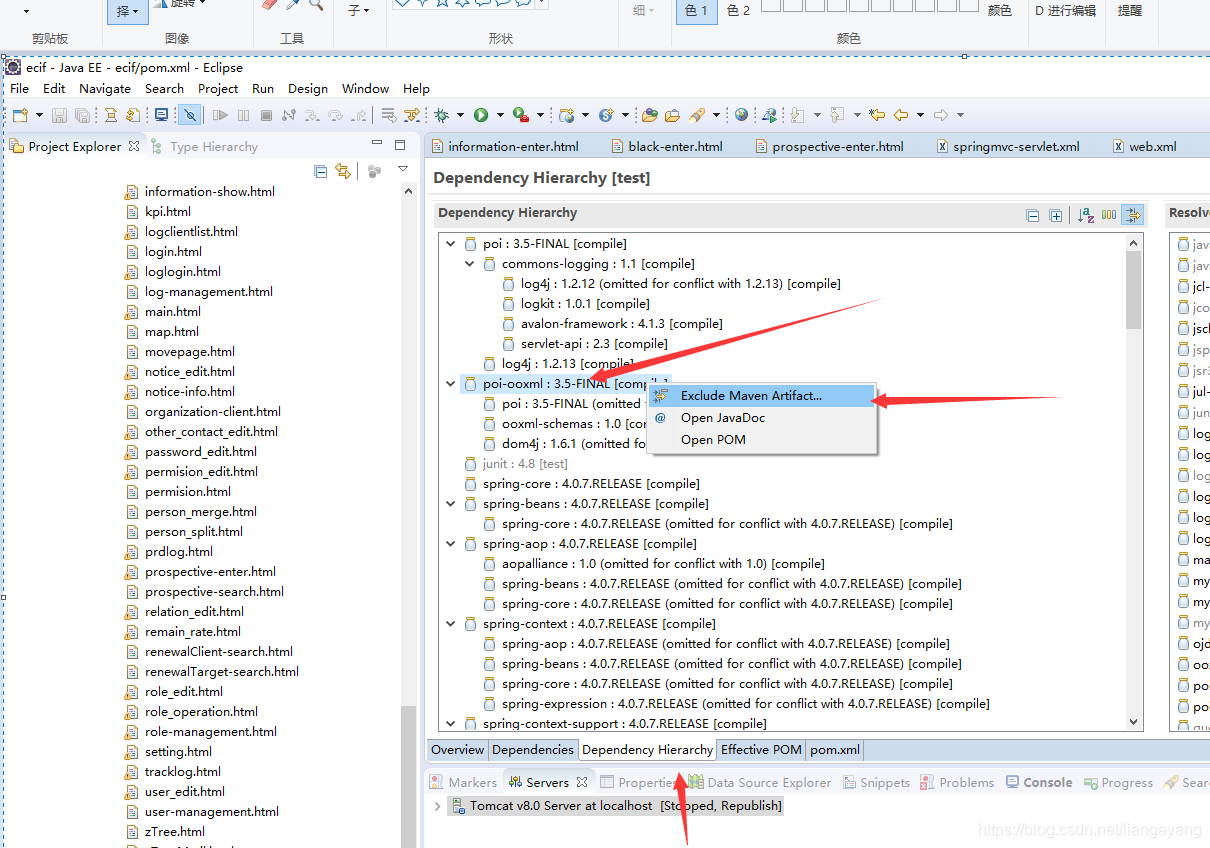
Task: Click the Search flashlight toolbar icon
Action: (x=697, y=115)
